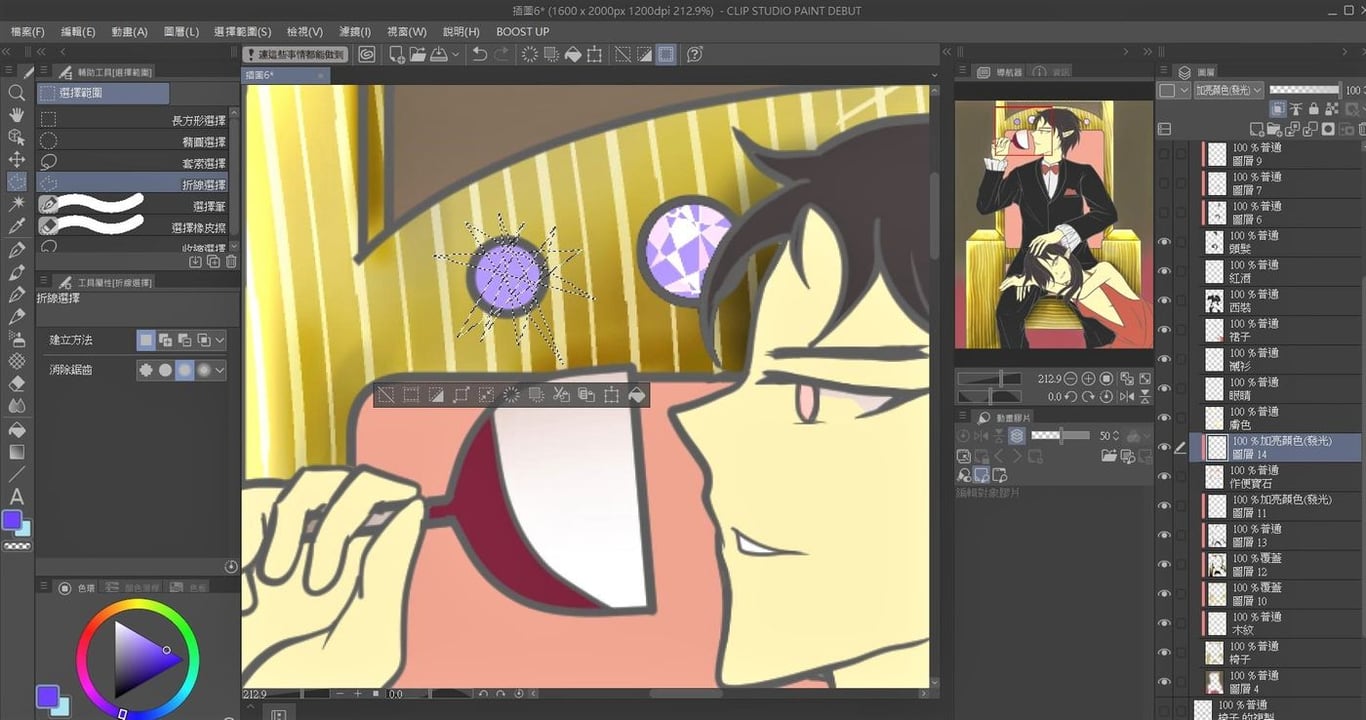Choose the 選擇橡皮擦 sub tool
1366x720 pixels.
(133, 228)
